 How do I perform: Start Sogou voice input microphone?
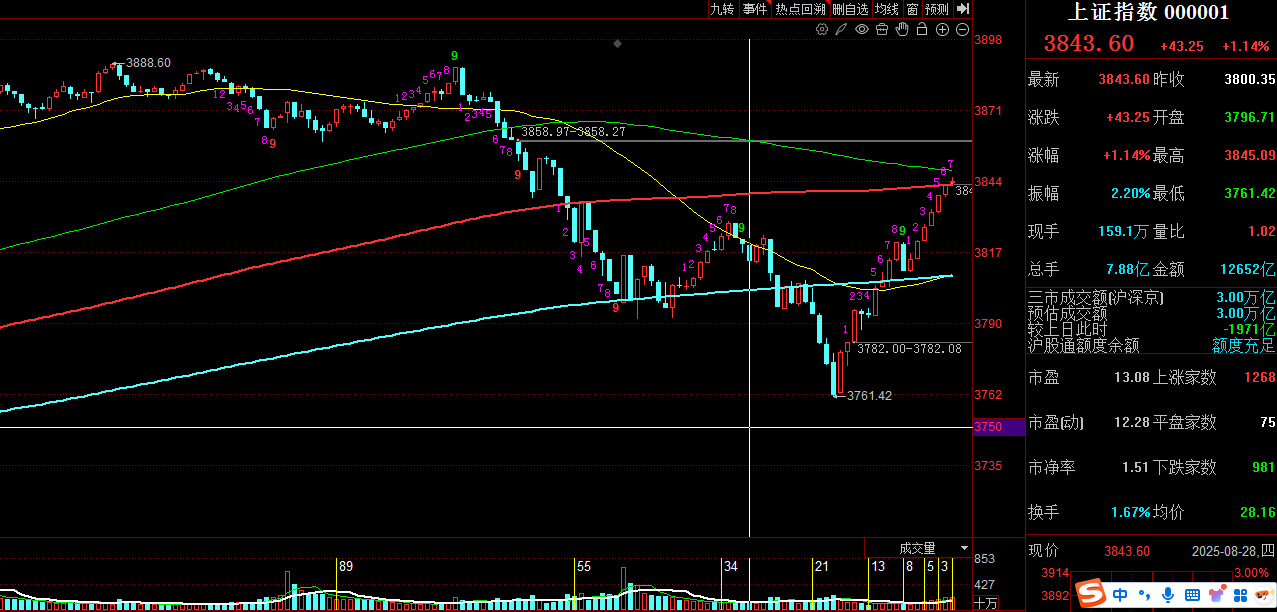tap(1168, 595)
